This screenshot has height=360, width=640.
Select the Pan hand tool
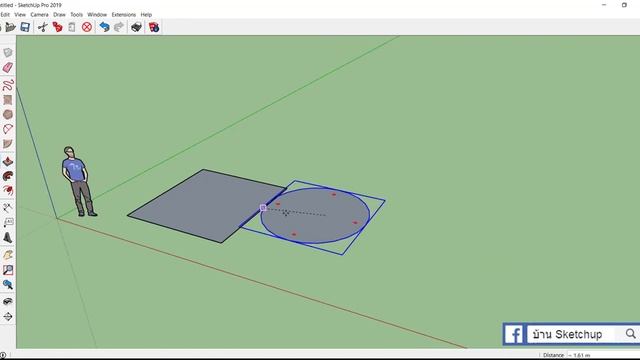pyautogui.click(x=8, y=255)
